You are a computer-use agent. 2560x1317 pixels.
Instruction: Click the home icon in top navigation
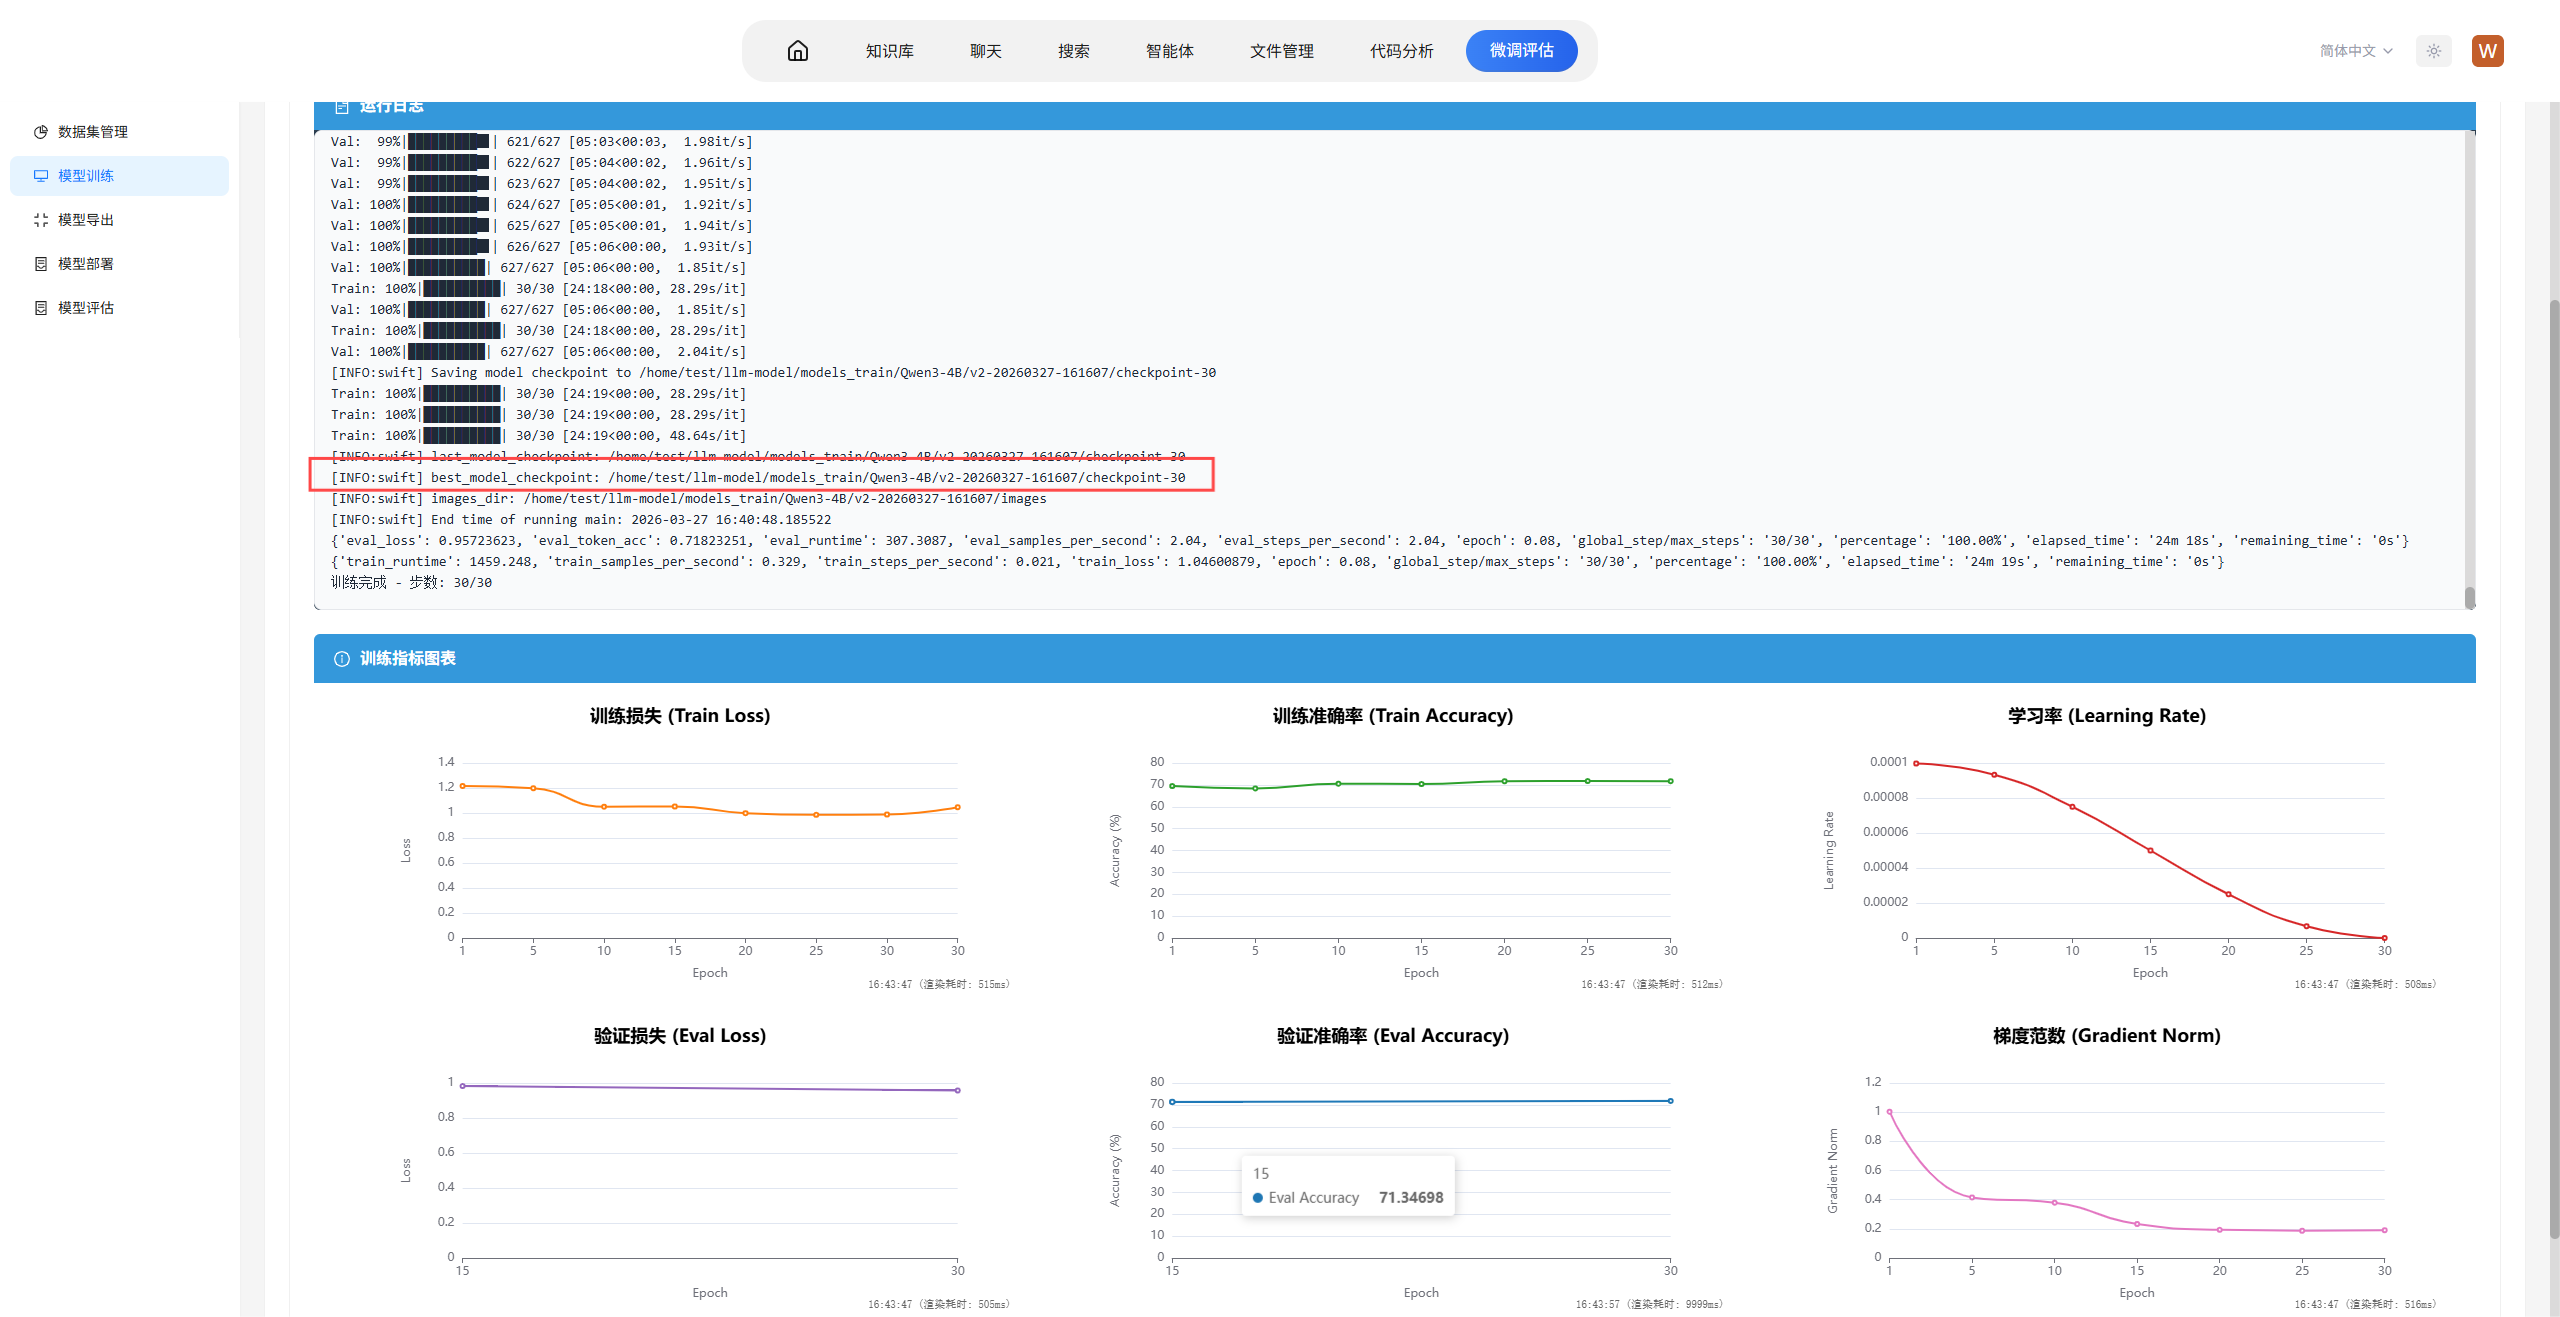click(797, 51)
